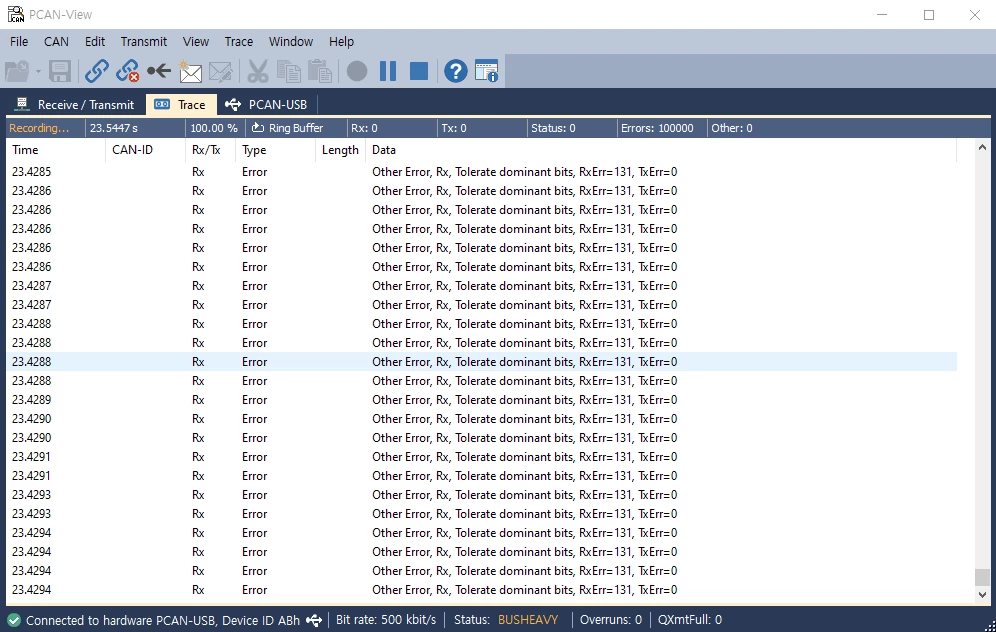Select the Trace tab

[x=181, y=105]
